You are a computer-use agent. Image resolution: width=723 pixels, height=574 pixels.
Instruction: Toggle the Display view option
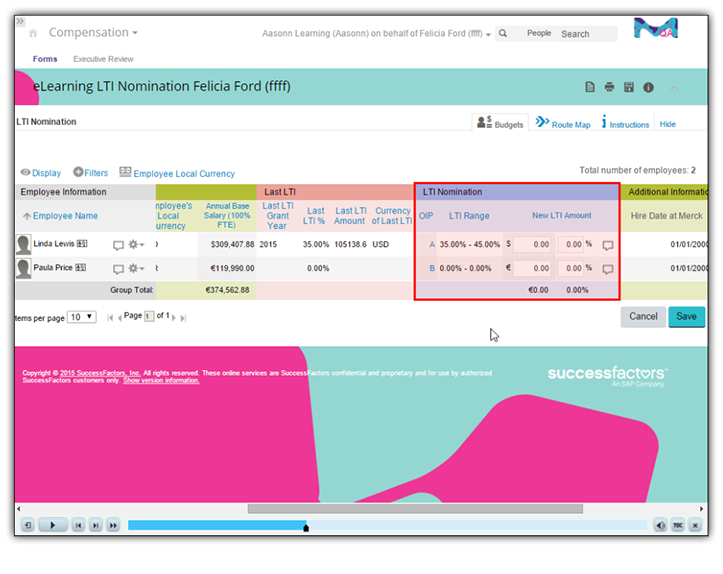pos(41,173)
